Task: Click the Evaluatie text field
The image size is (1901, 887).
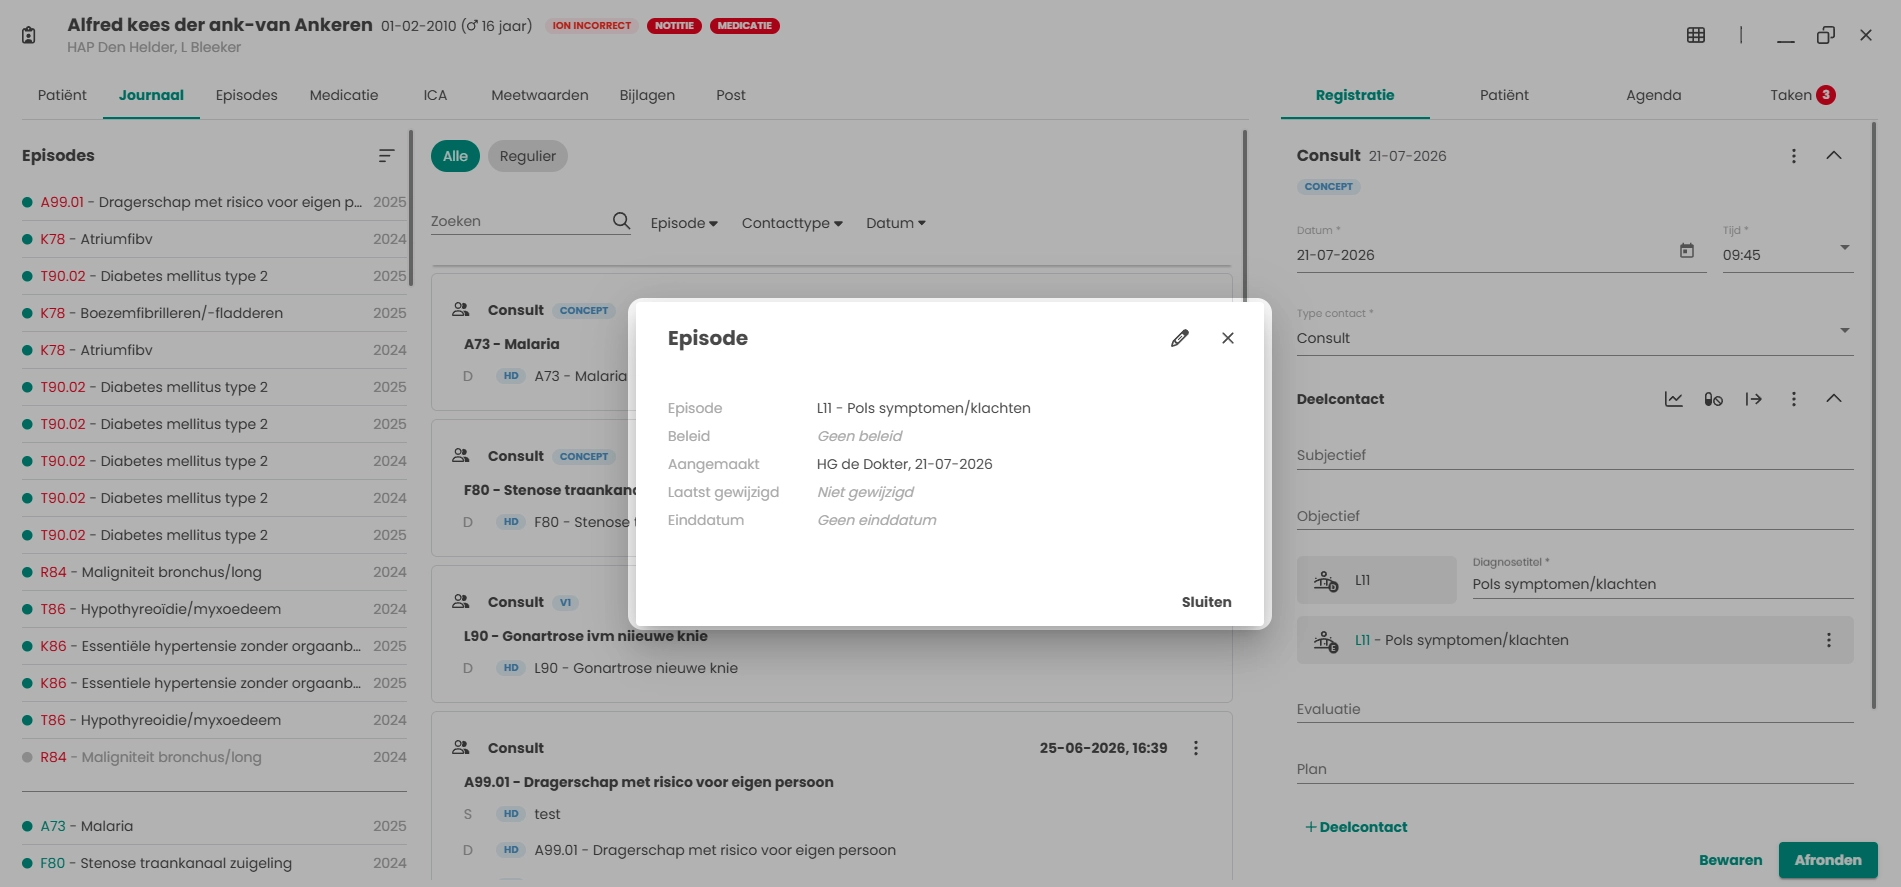Action: (x=1575, y=709)
